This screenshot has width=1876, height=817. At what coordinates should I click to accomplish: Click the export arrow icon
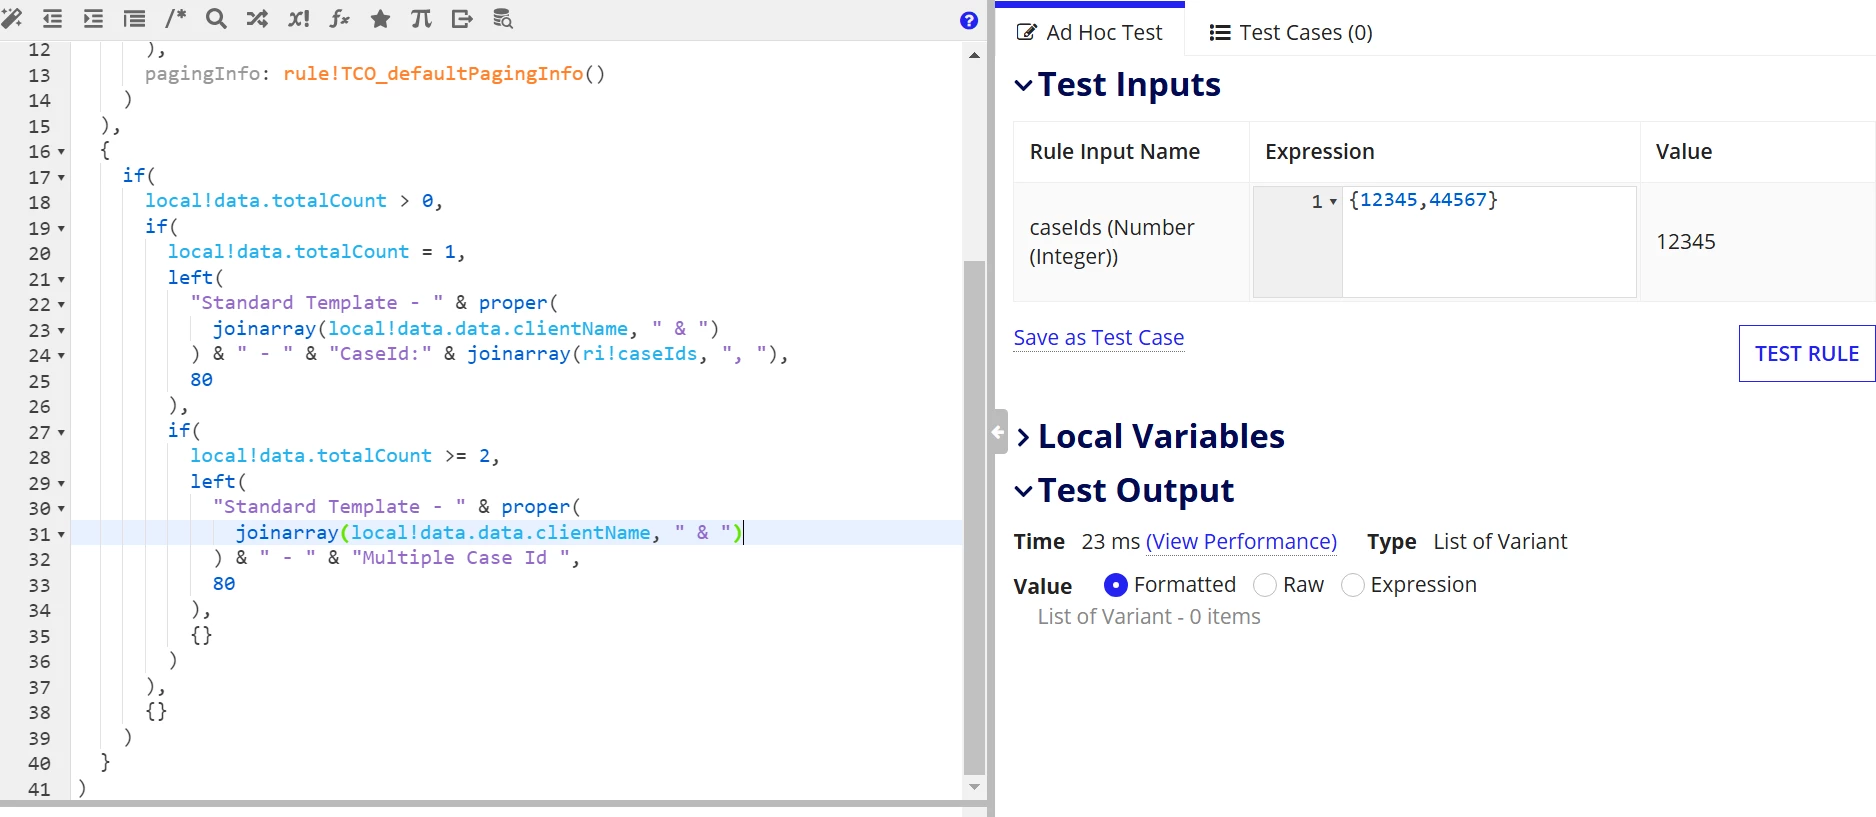click(462, 18)
